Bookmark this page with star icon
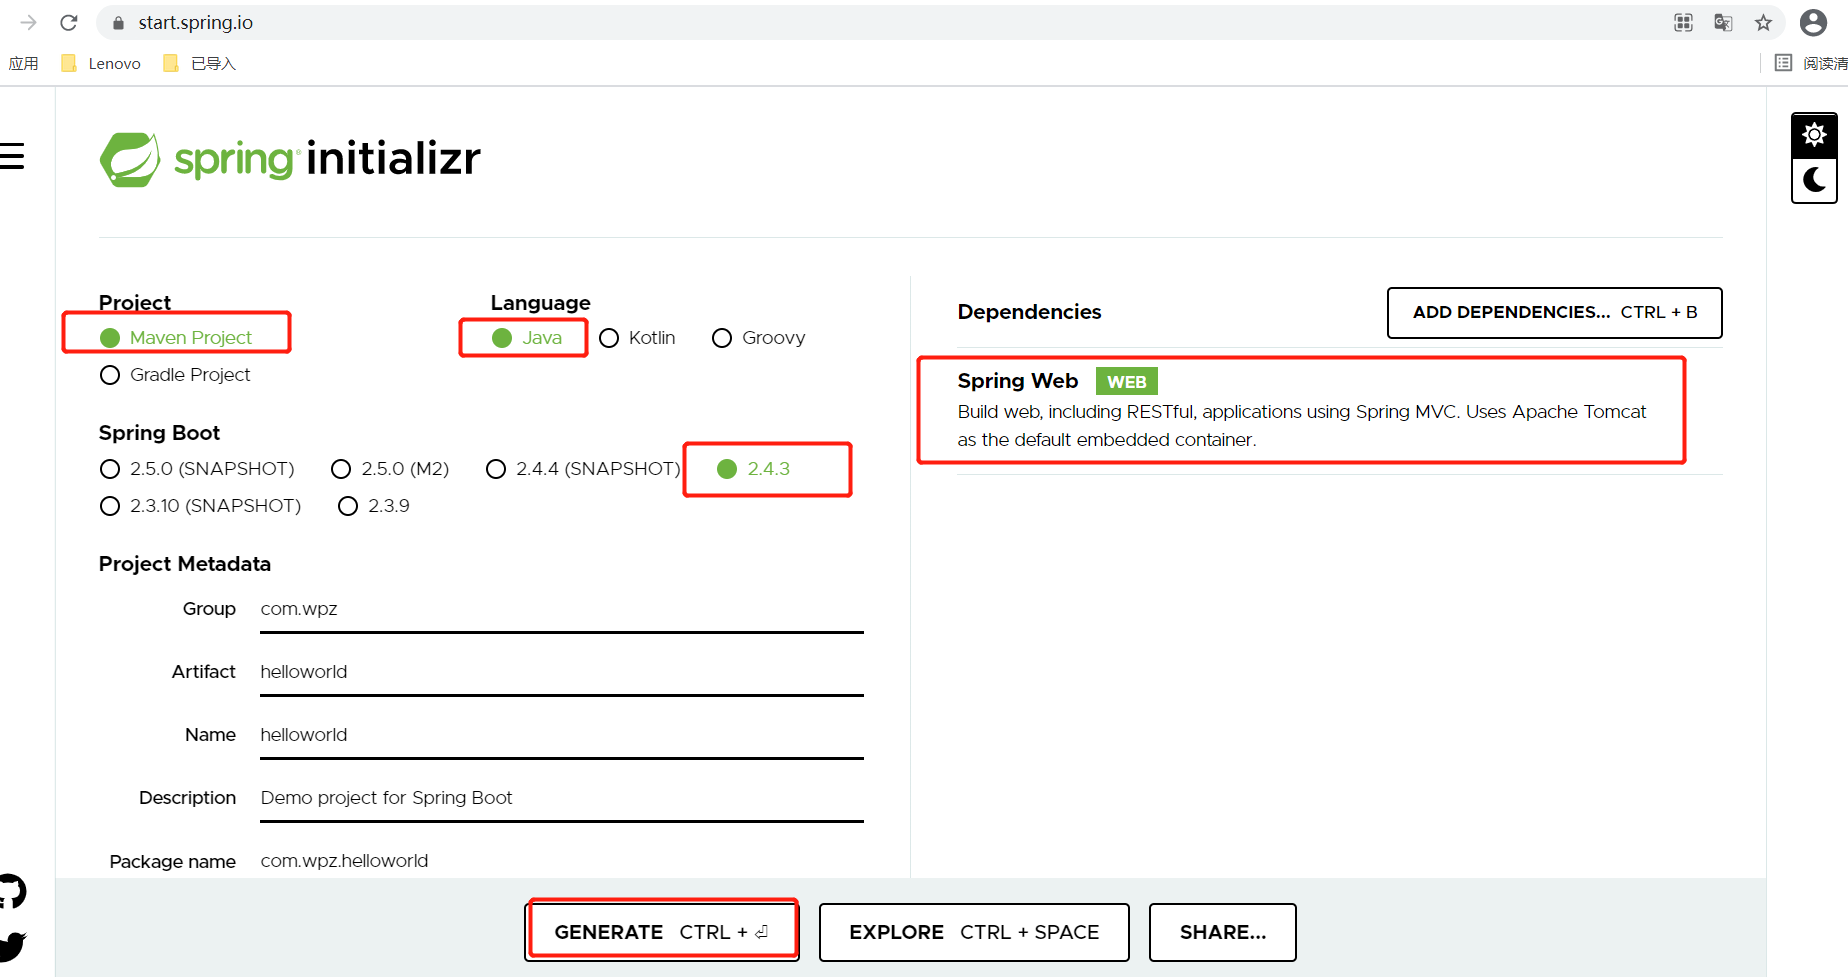This screenshot has height=977, width=1848. 1763,22
